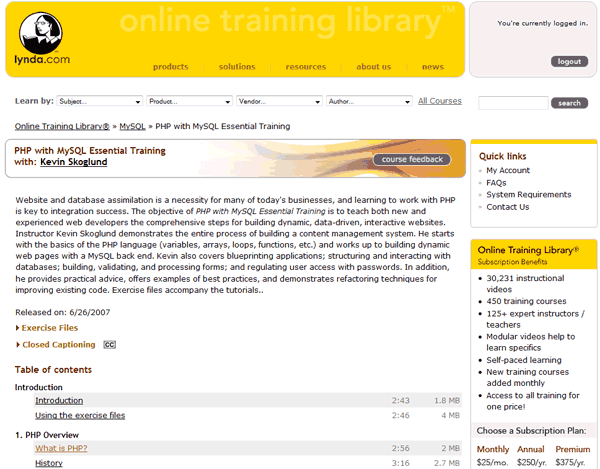Focus the search text field
600x469 pixels.
tap(513, 103)
